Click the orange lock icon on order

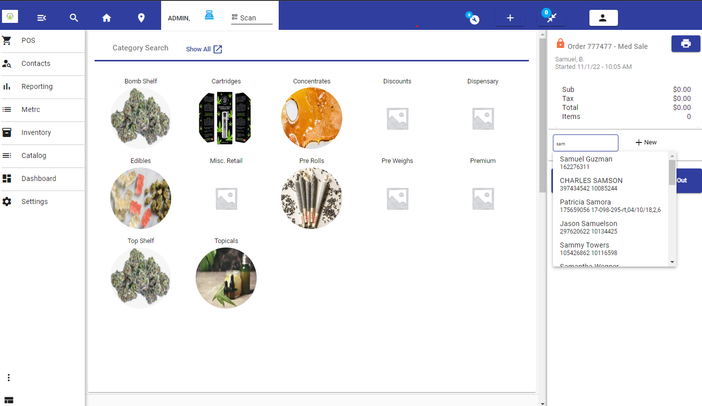coord(560,43)
